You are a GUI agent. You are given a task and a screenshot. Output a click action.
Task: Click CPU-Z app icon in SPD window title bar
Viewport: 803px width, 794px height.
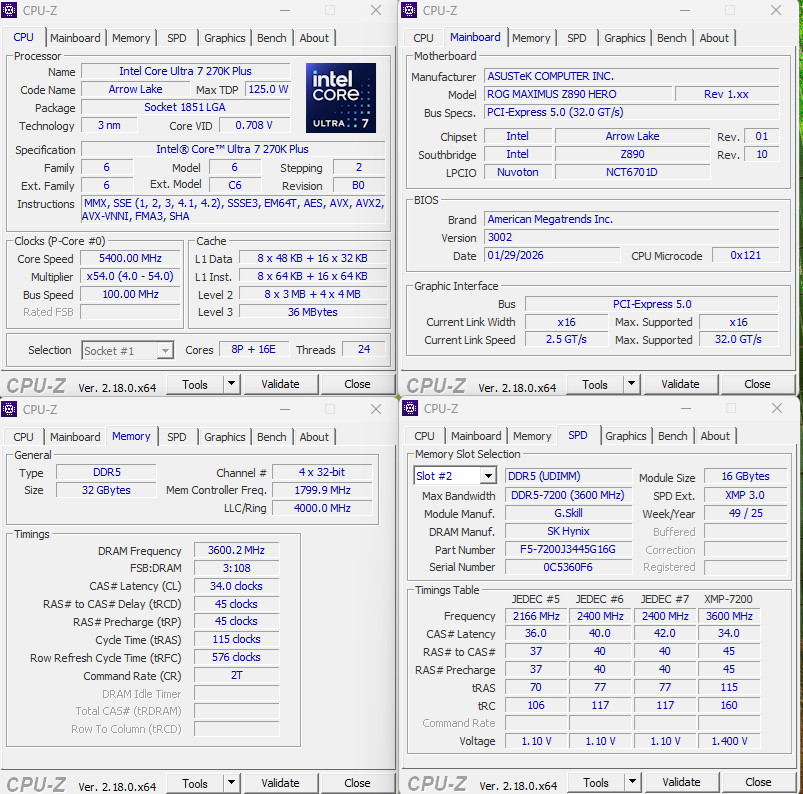(x=410, y=408)
